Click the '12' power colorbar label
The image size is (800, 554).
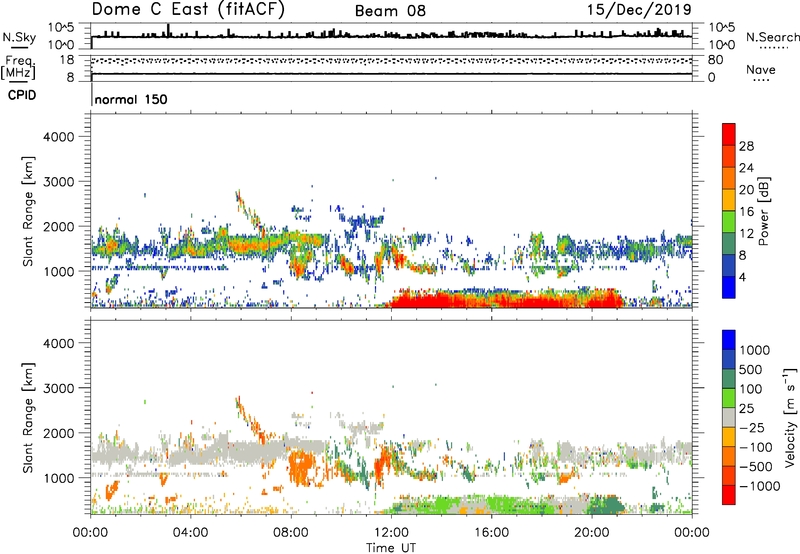point(746,234)
